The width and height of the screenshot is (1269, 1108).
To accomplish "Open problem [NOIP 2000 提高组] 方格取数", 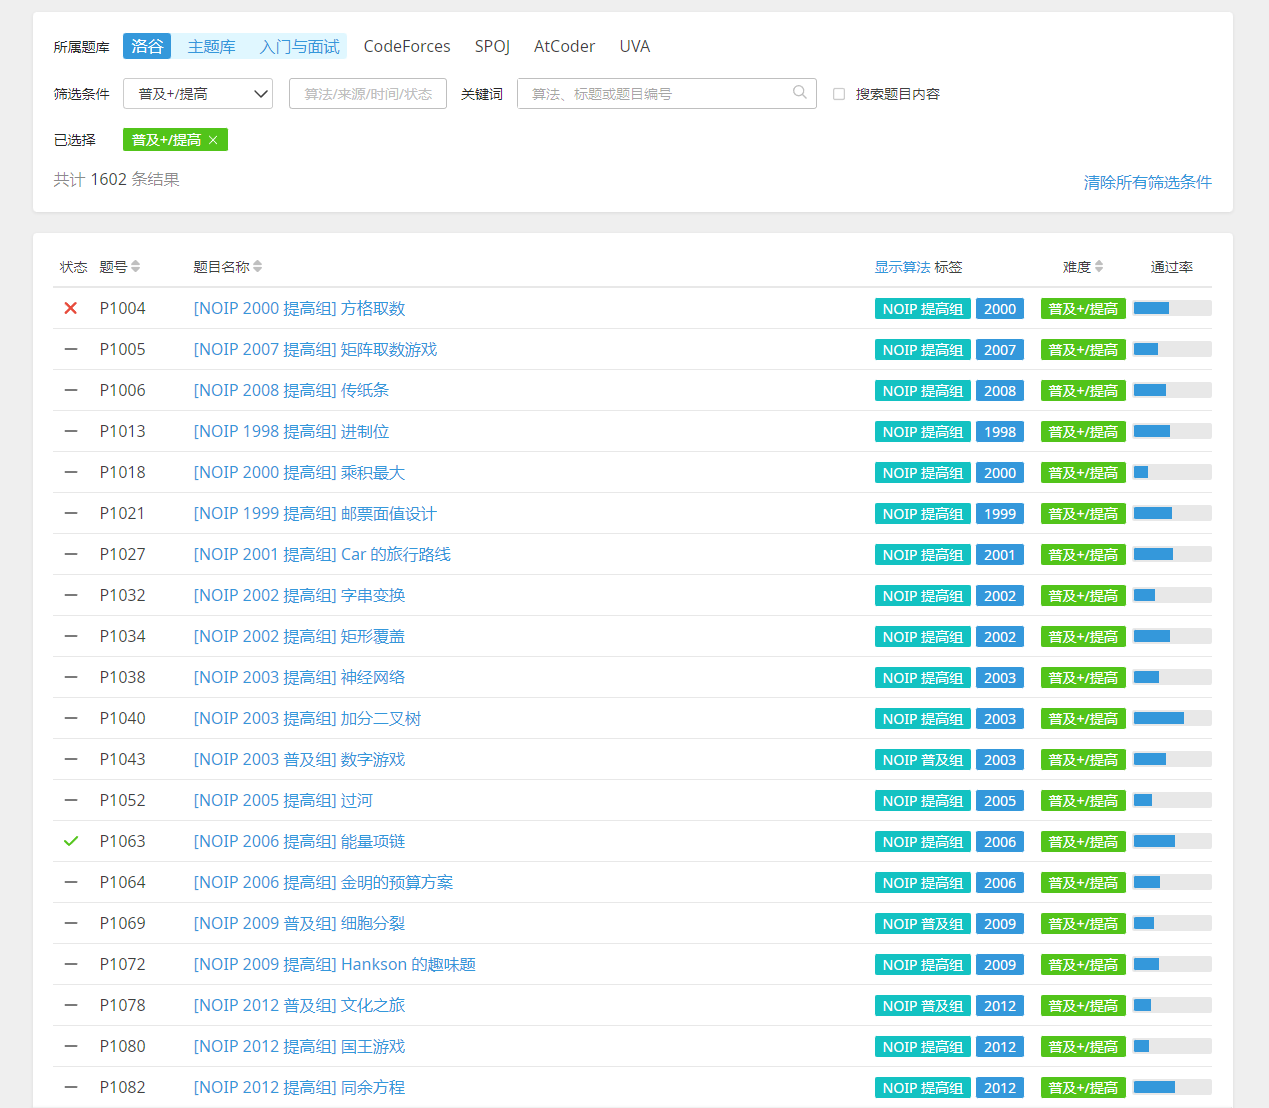I will 299,308.
